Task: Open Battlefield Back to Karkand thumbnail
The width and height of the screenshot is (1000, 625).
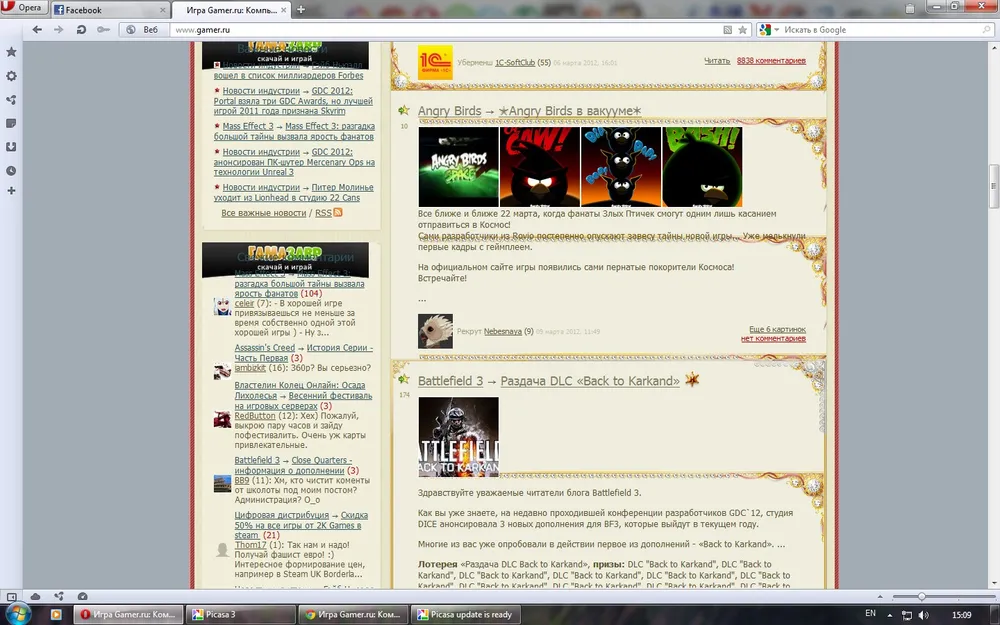Action: 458,436
